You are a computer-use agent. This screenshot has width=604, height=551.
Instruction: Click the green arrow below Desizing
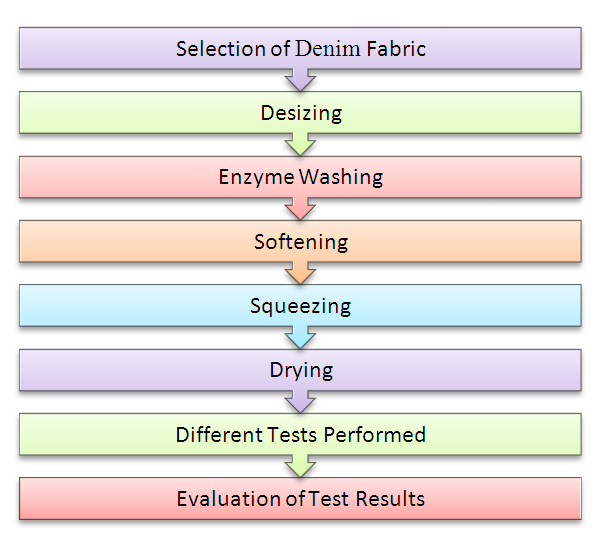click(301, 144)
